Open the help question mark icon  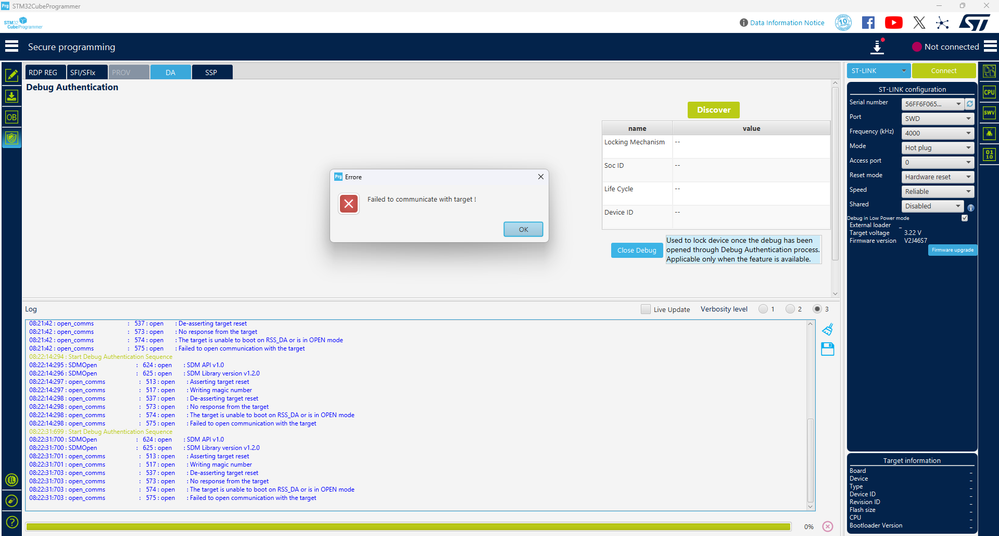coord(11,523)
